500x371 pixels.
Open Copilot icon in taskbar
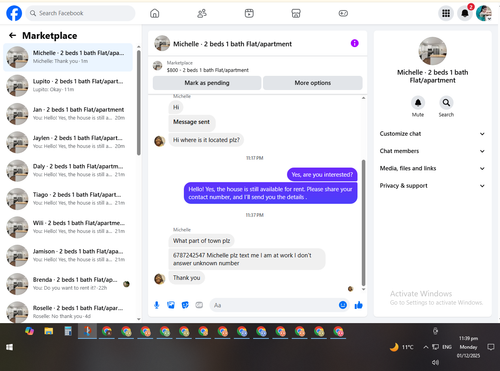tap(29, 331)
